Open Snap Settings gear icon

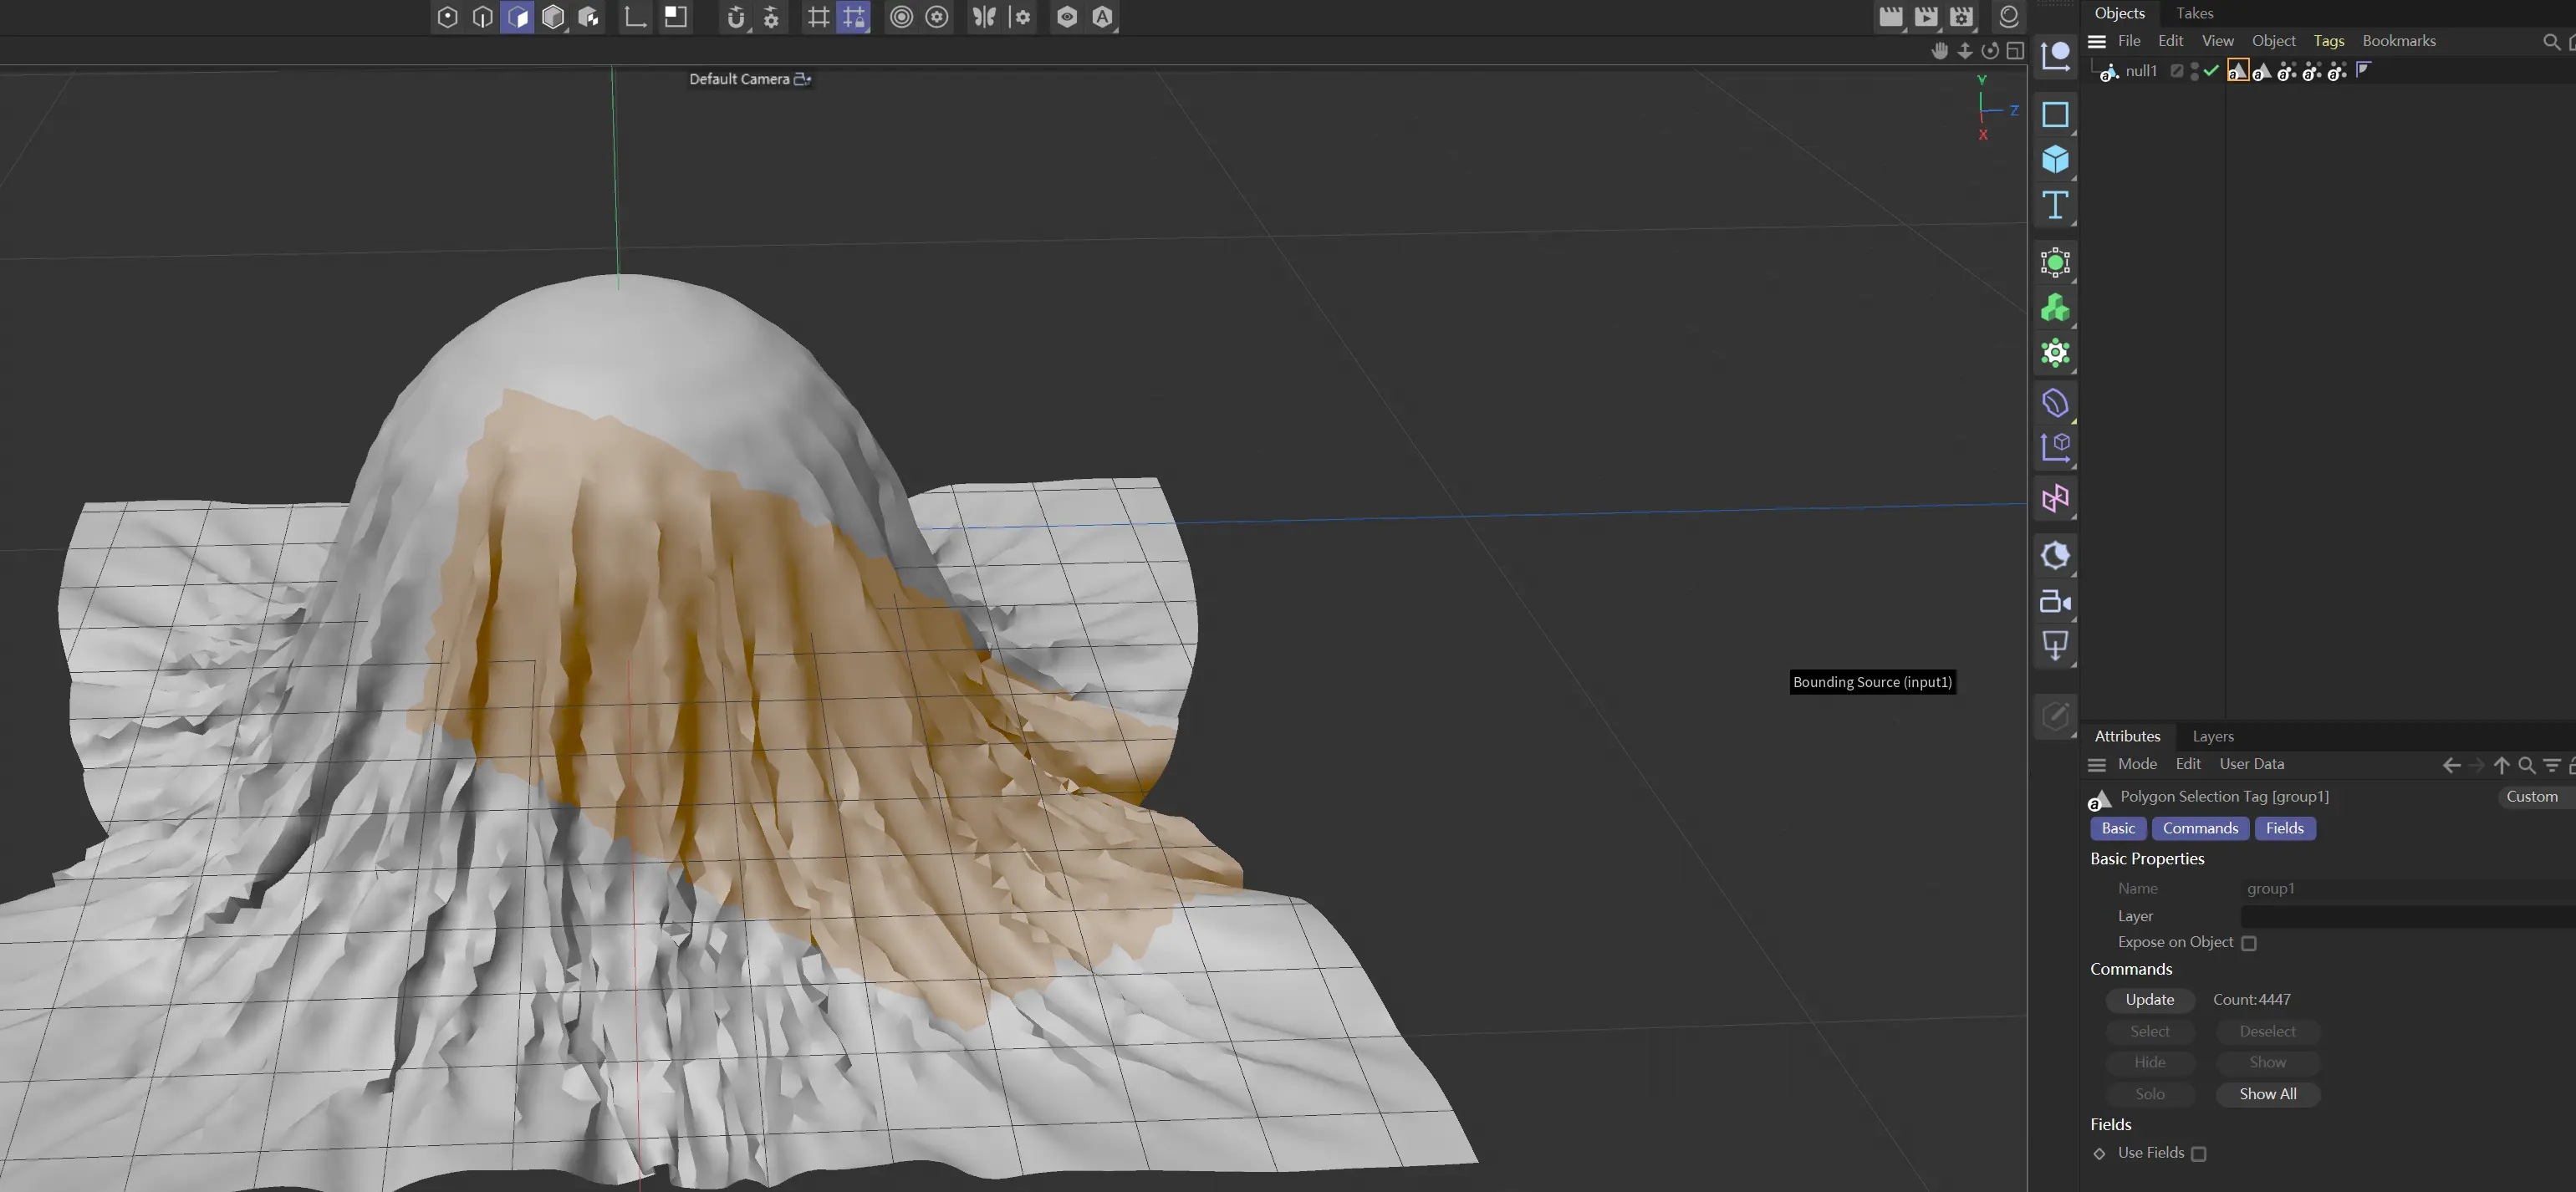771,17
